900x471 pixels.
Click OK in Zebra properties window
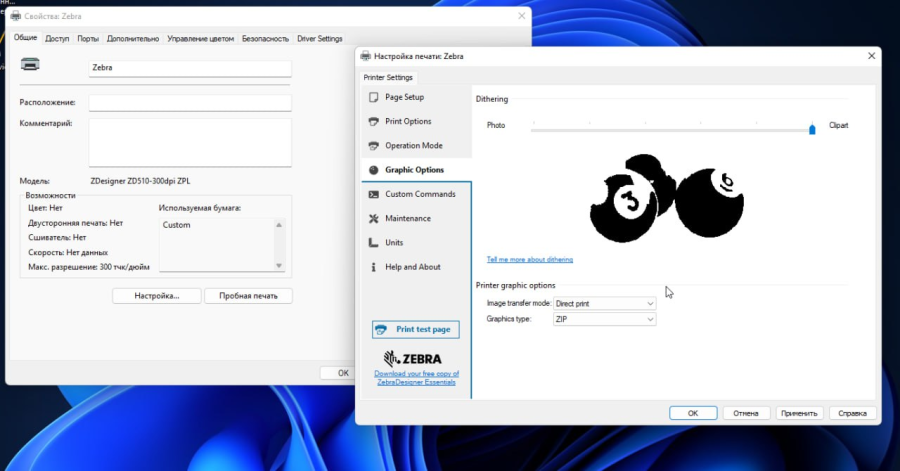pyautogui.click(x=343, y=373)
